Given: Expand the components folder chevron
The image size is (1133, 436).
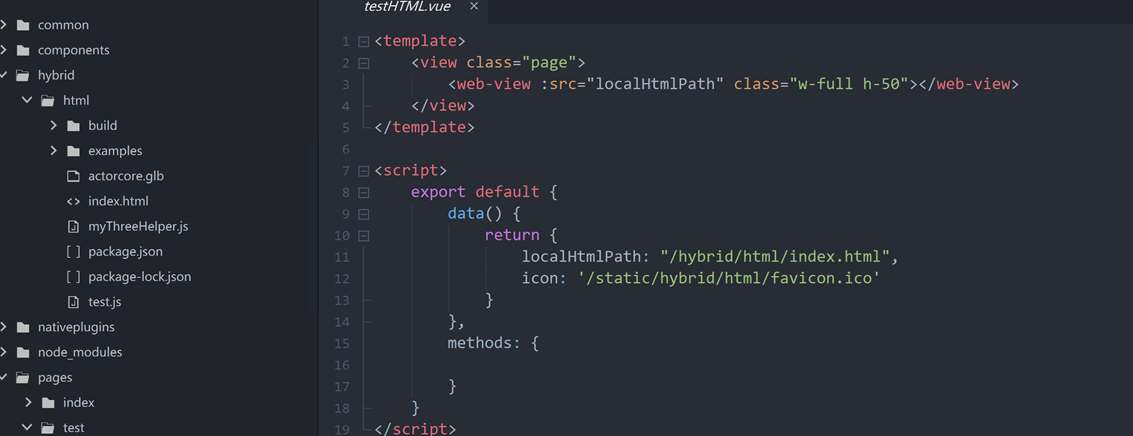Looking at the screenshot, I should point(4,51).
